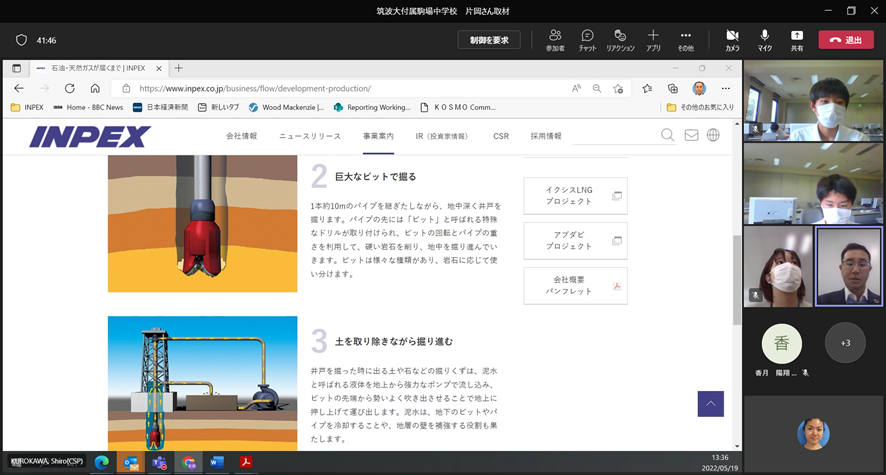Go to the browser home page
The width and height of the screenshot is (886, 475).
click(95, 88)
